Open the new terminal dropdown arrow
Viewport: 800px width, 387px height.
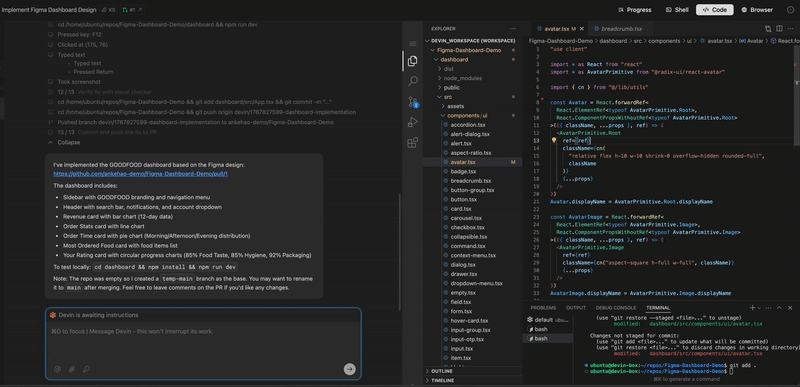pos(759,308)
